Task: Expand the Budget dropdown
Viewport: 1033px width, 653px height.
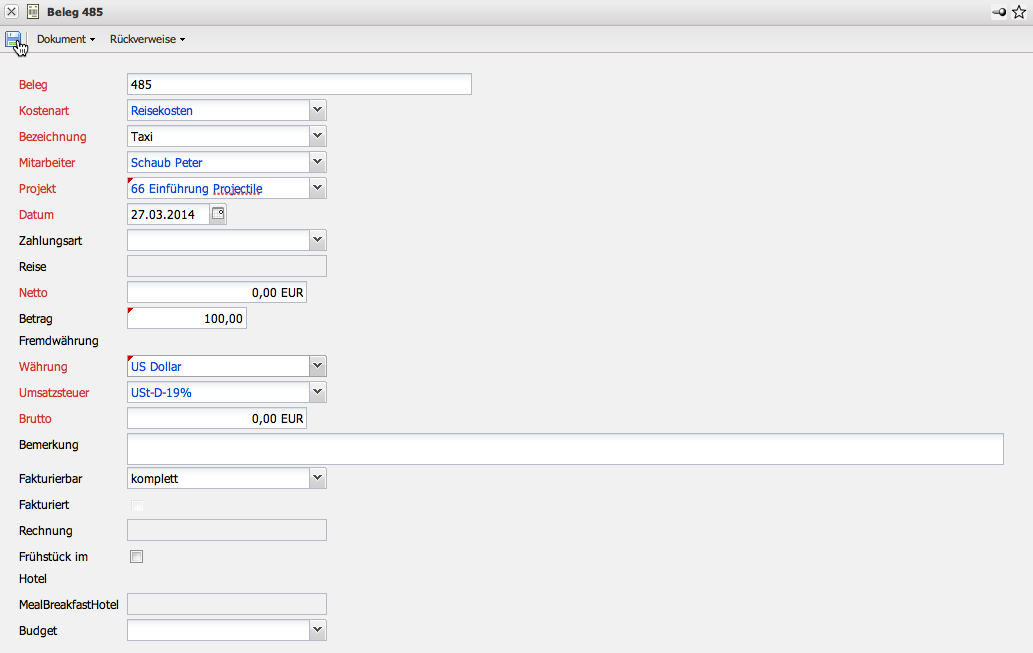Action: click(x=318, y=631)
